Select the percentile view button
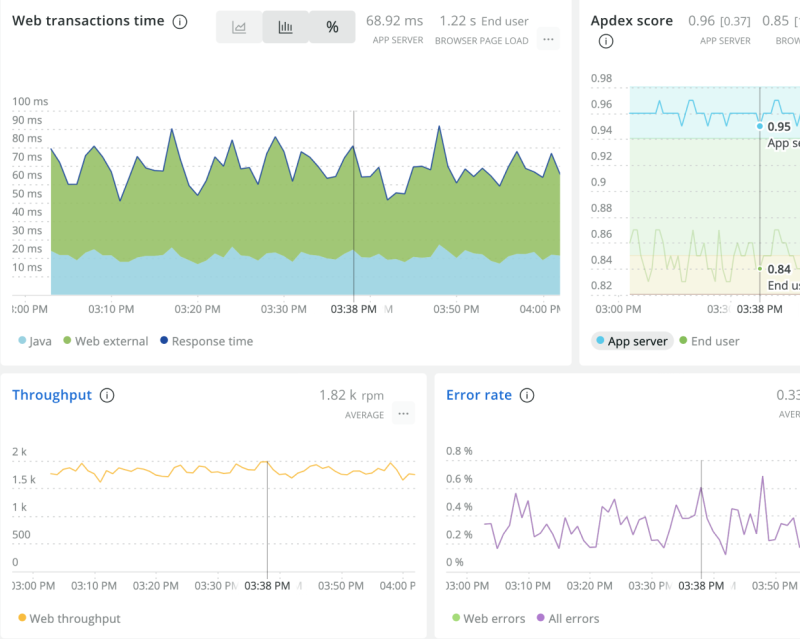The height and width of the screenshot is (639, 800). pos(332,28)
